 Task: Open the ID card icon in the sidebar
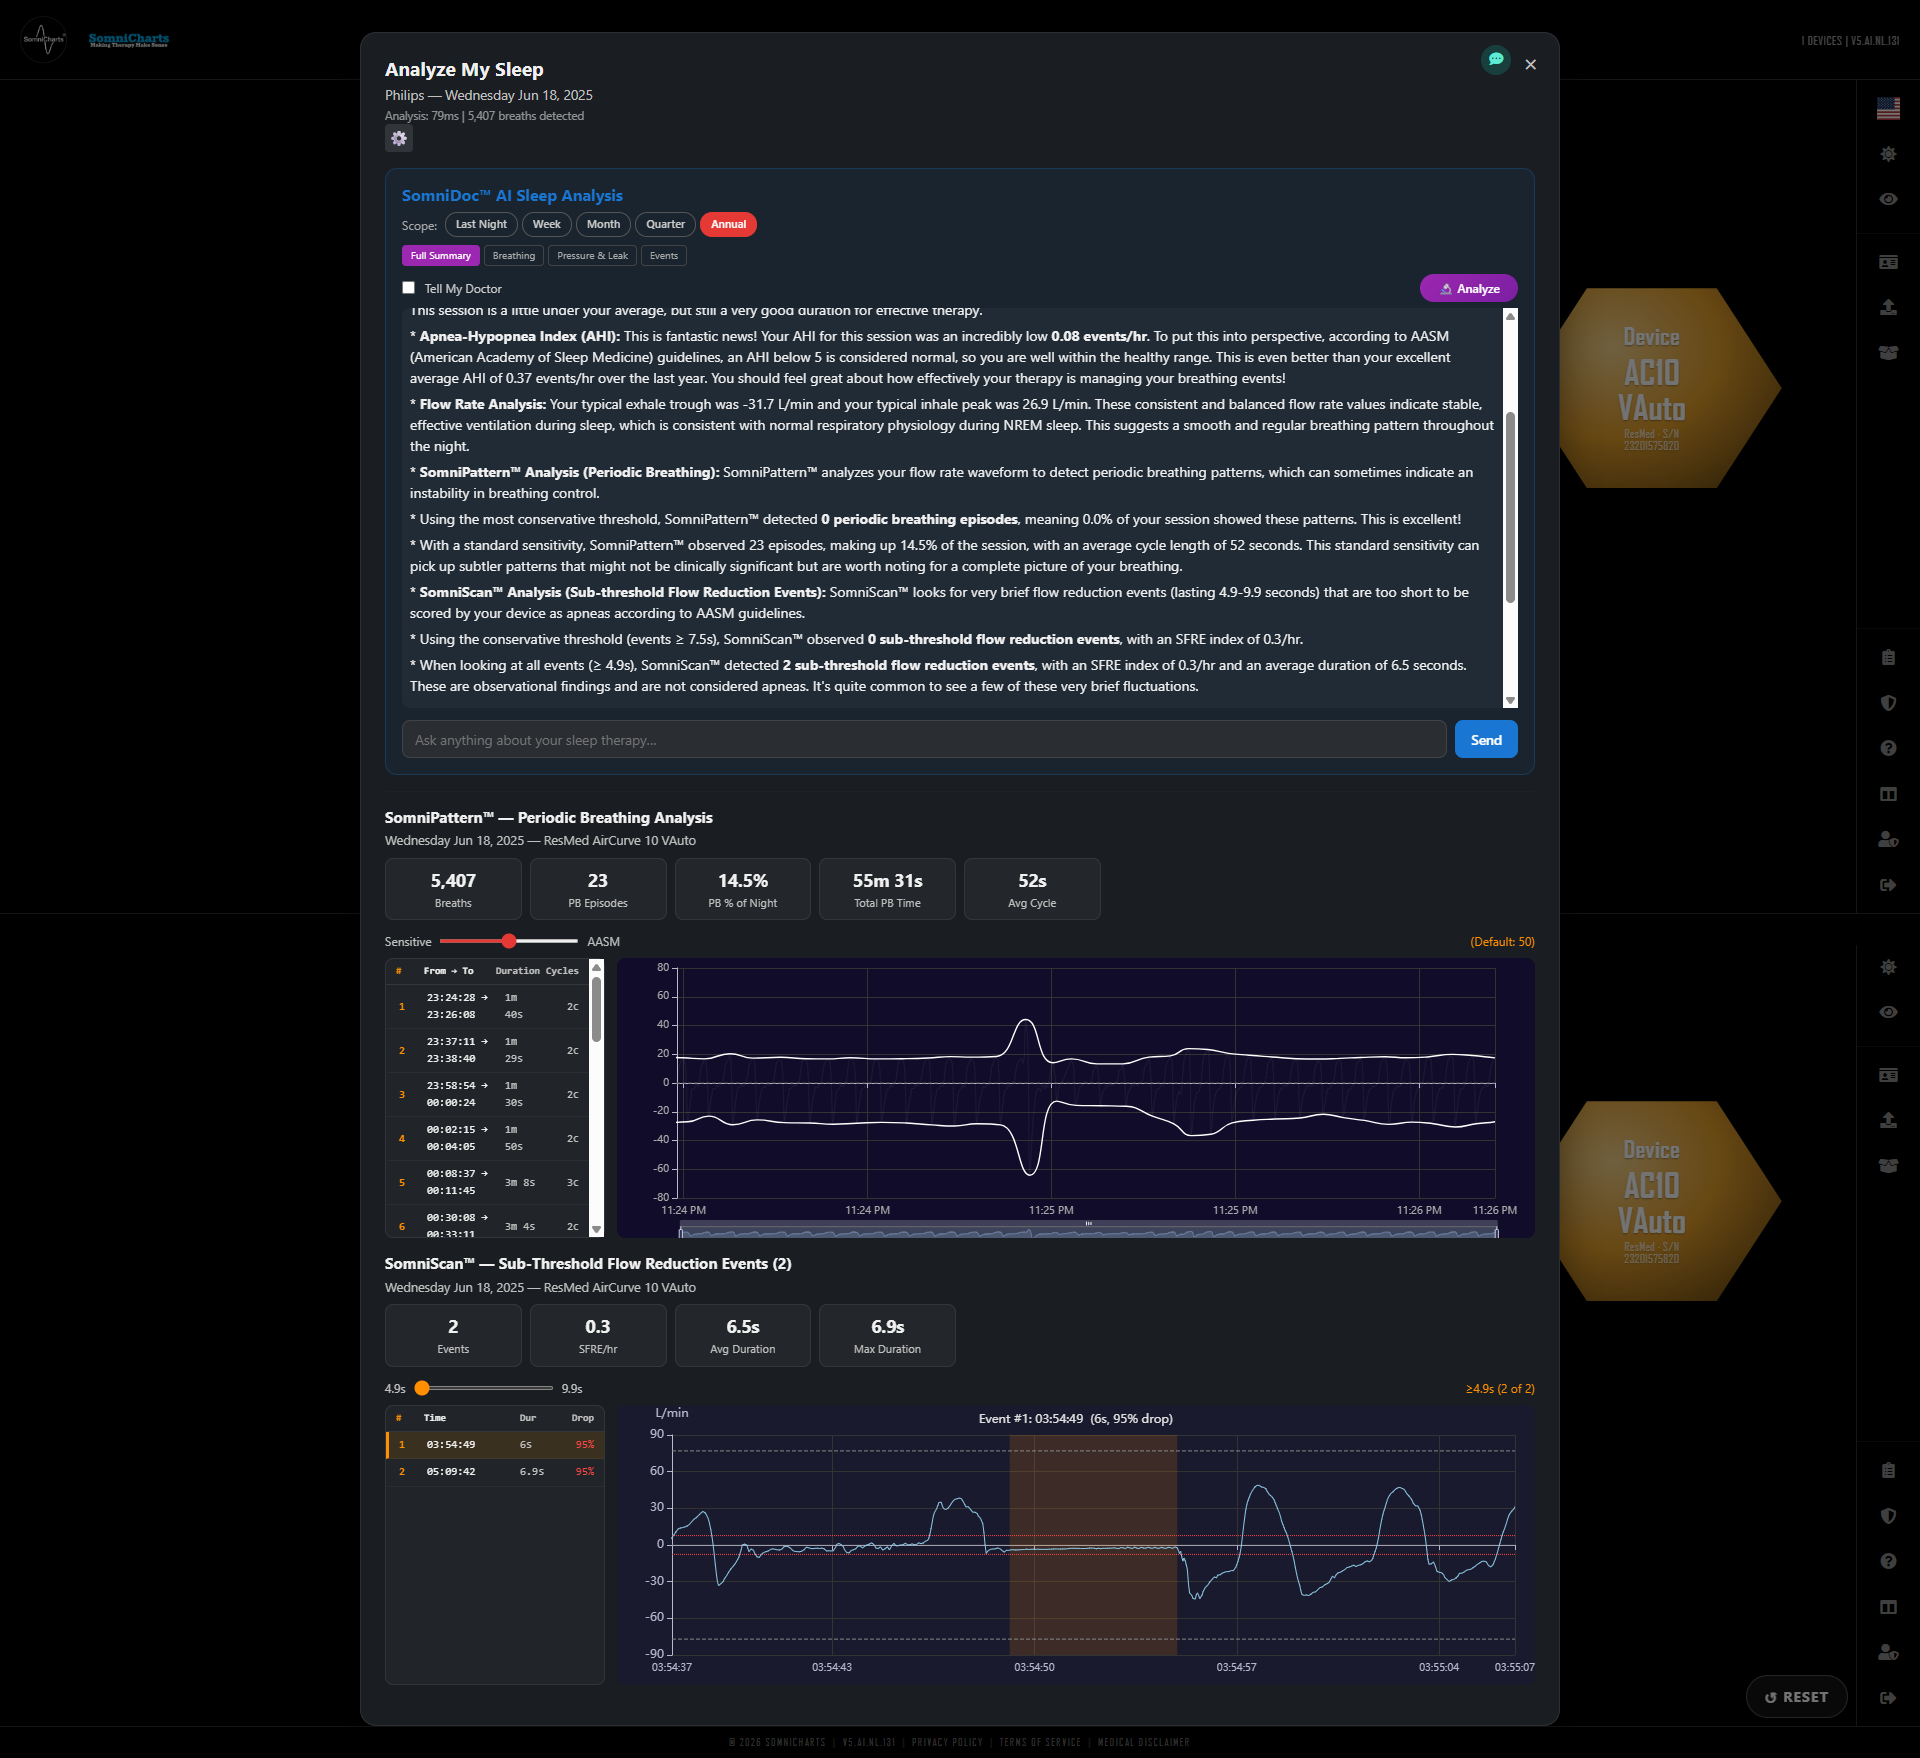1888,261
